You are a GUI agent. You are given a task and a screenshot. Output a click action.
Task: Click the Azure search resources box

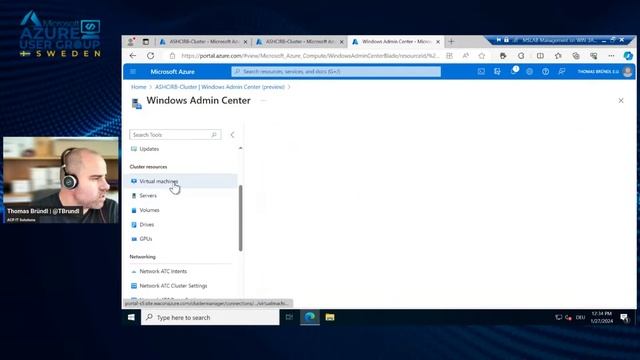336,71
